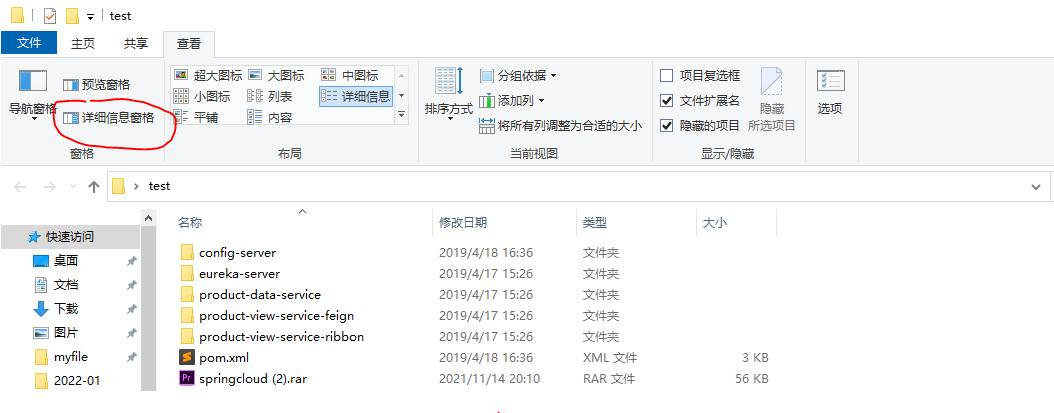
Task: Select 快速访问 in navigation pane
Action: 70,237
